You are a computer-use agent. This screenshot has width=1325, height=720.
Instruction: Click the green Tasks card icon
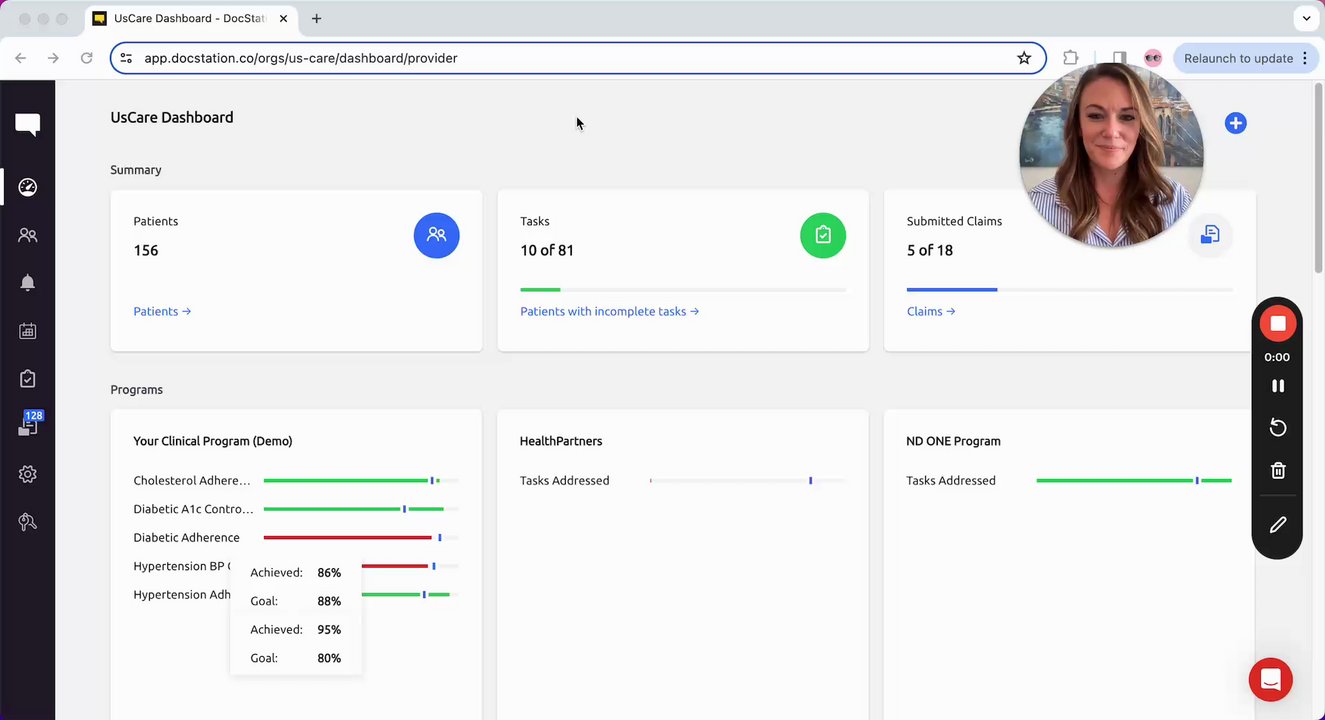coord(823,235)
